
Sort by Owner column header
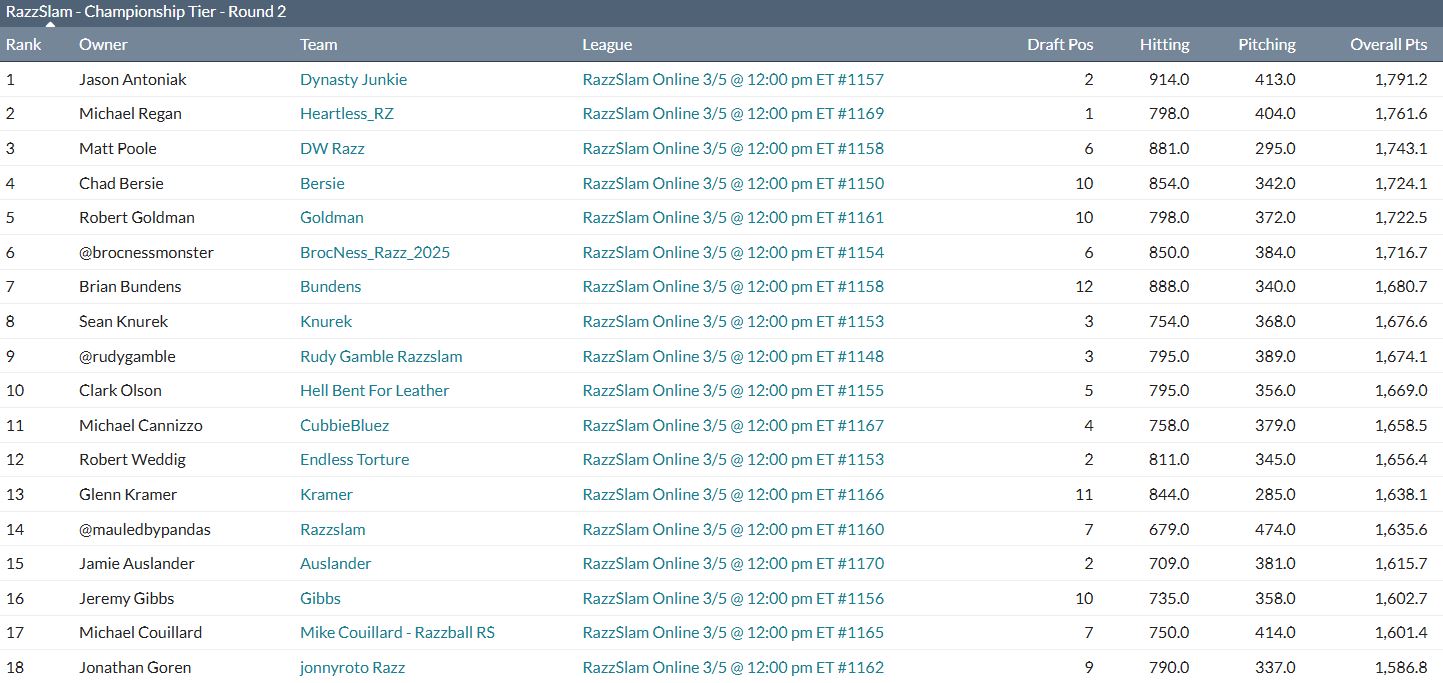[x=103, y=44]
